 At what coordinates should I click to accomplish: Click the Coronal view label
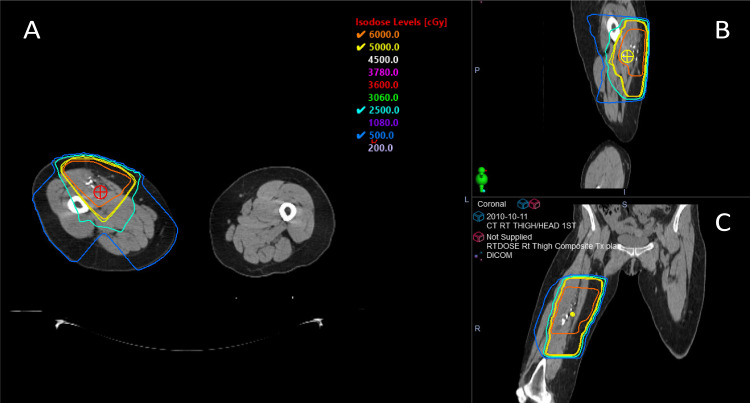pos(491,204)
